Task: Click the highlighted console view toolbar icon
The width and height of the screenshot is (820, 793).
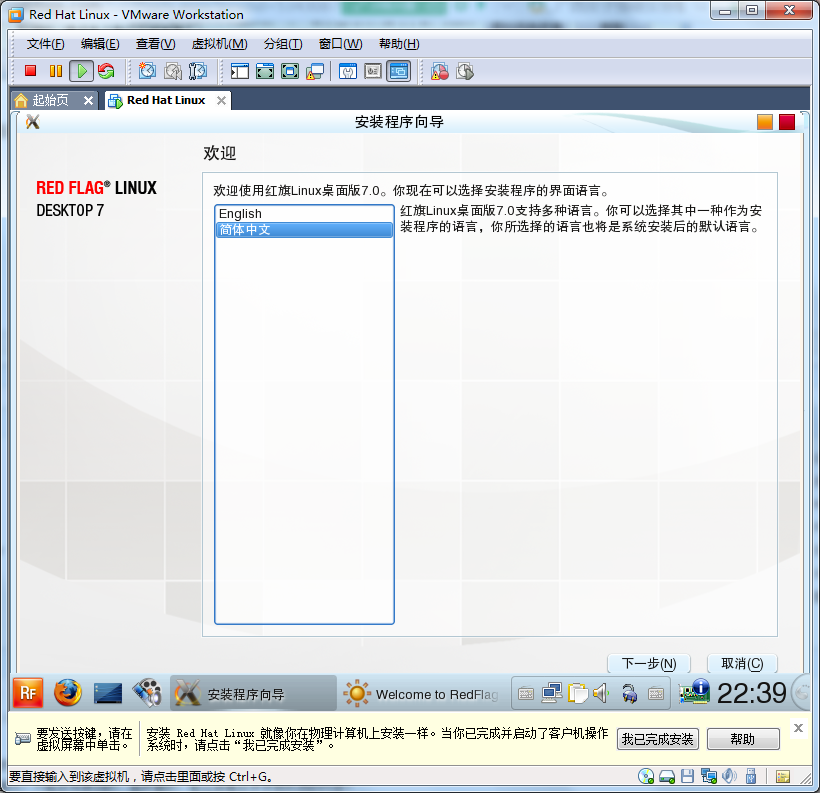Action: pos(398,71)
